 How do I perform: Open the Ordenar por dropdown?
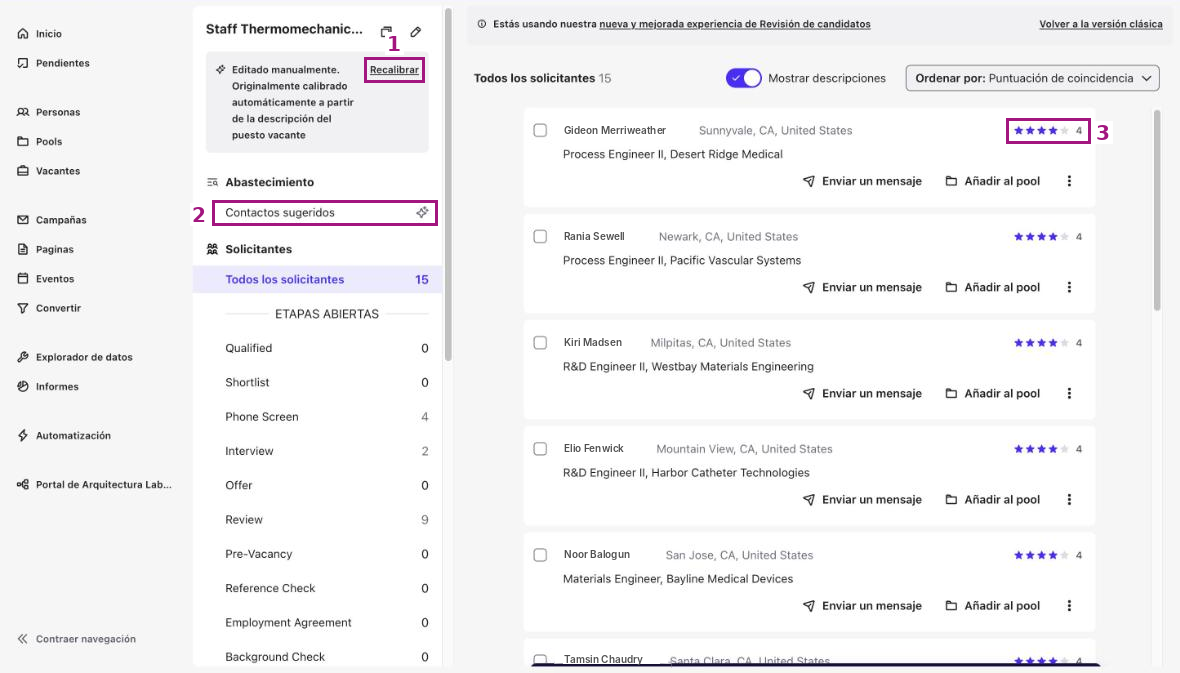tap(1032, 78)
